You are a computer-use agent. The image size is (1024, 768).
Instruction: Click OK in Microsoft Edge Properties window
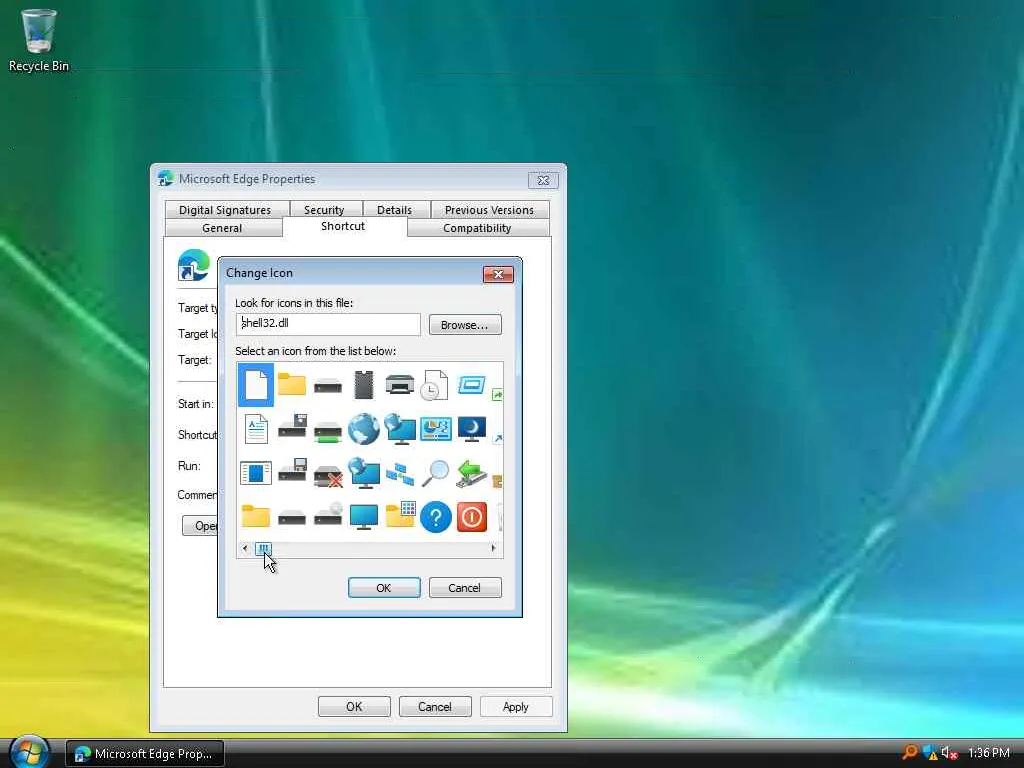(354, 707)
